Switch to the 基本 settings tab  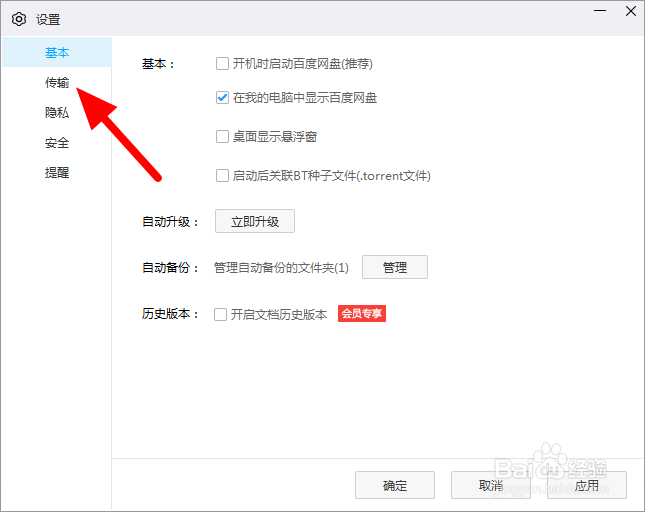point(57,52)
